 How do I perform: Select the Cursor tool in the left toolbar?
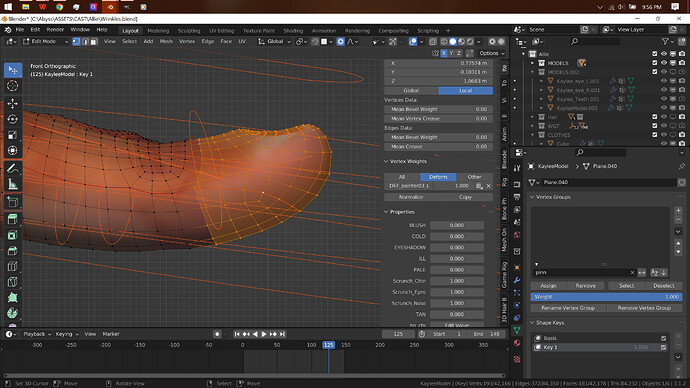point(12,86)
